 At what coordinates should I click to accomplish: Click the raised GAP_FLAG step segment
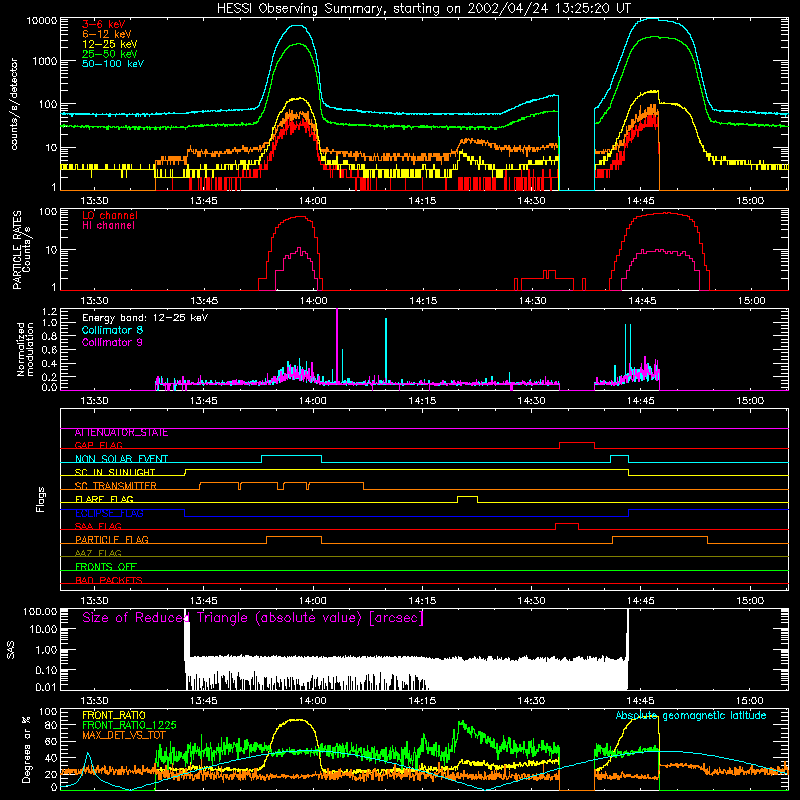coord(577,443)
